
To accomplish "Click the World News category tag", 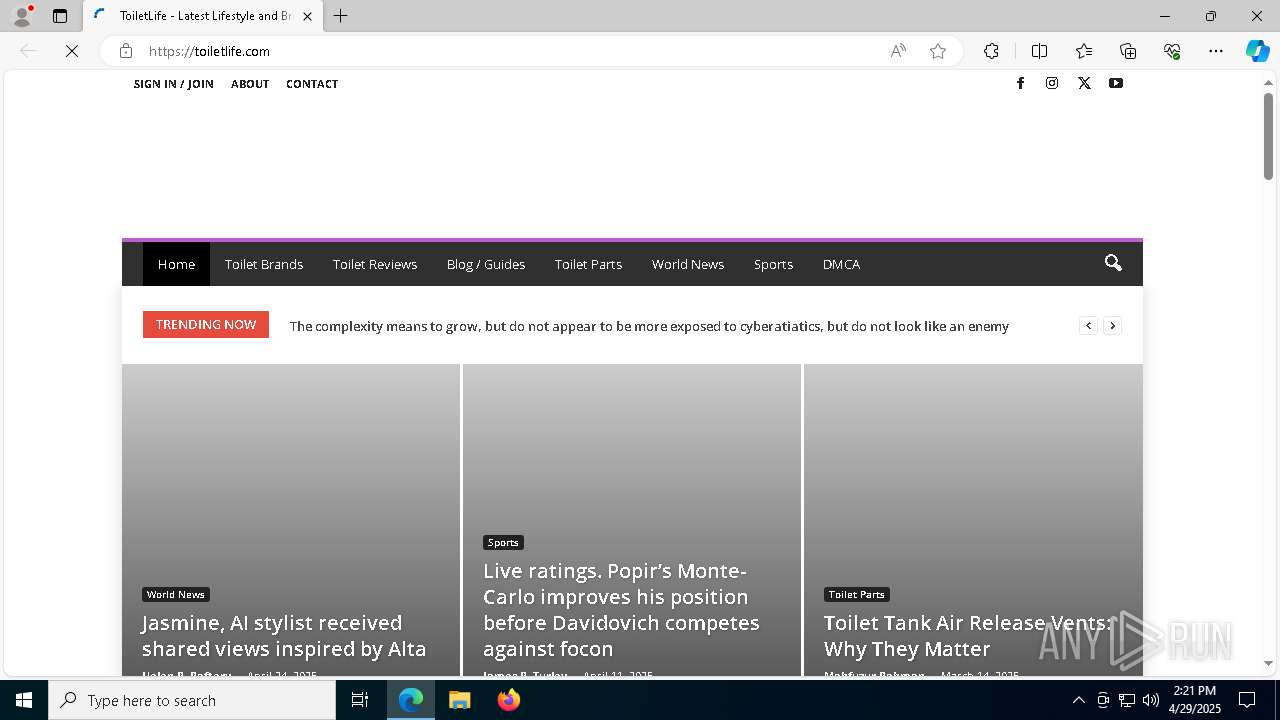I will [176, 594].
